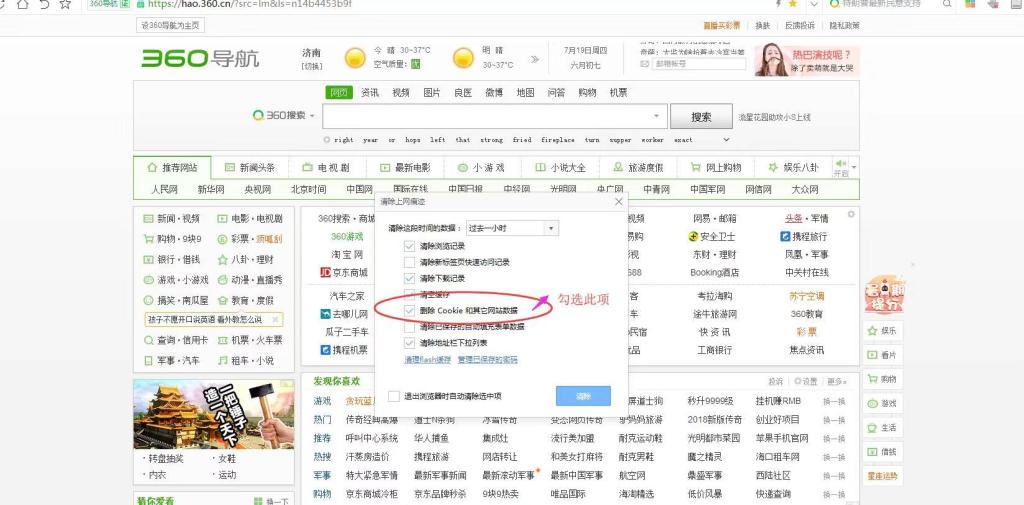Switch to the 网上购物 tab
1024x505 pixels.
pos(716,168)
